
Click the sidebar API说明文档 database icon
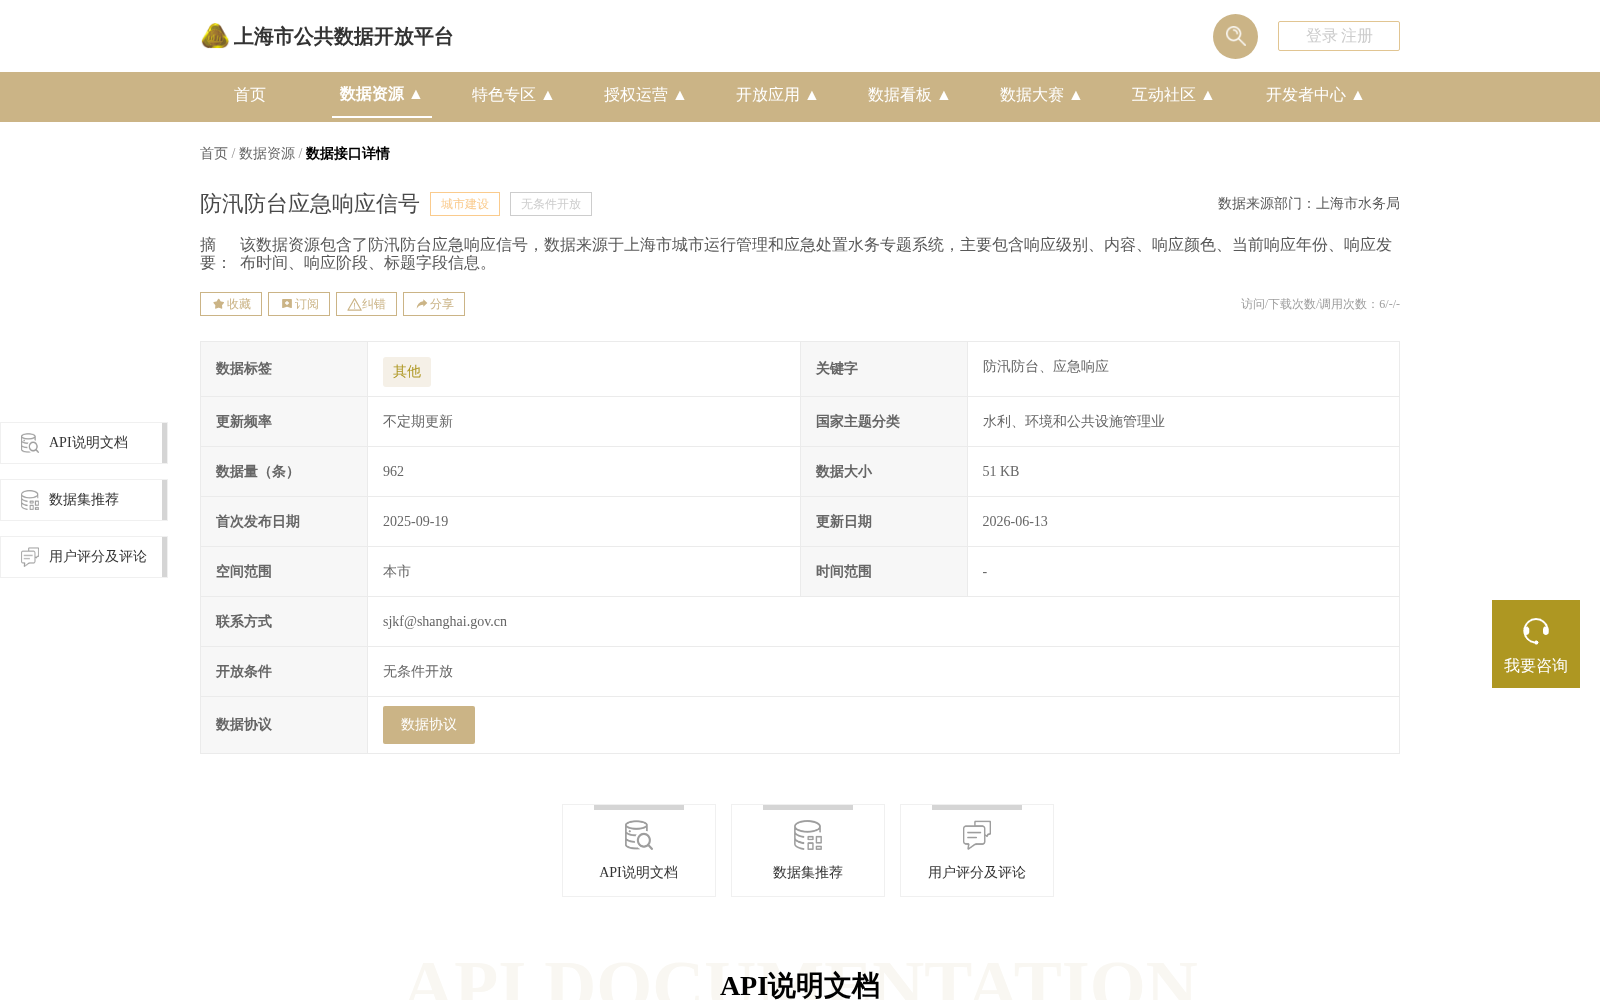(30, 443)
